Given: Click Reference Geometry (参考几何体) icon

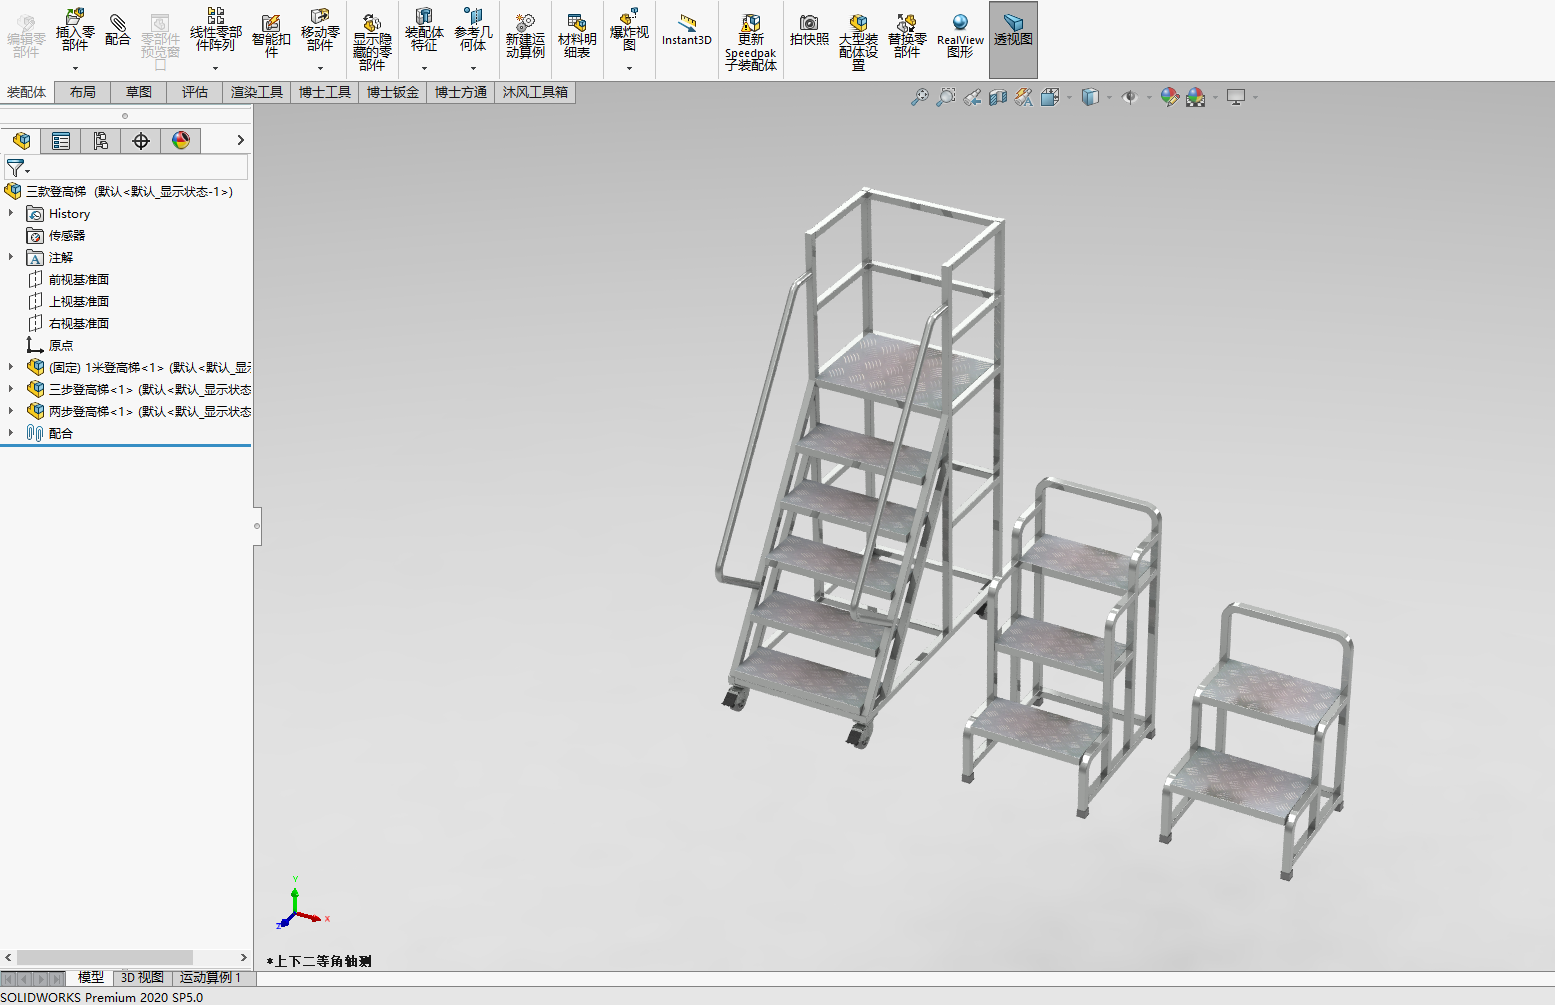Looking at the screenshot, I should 473,30.
